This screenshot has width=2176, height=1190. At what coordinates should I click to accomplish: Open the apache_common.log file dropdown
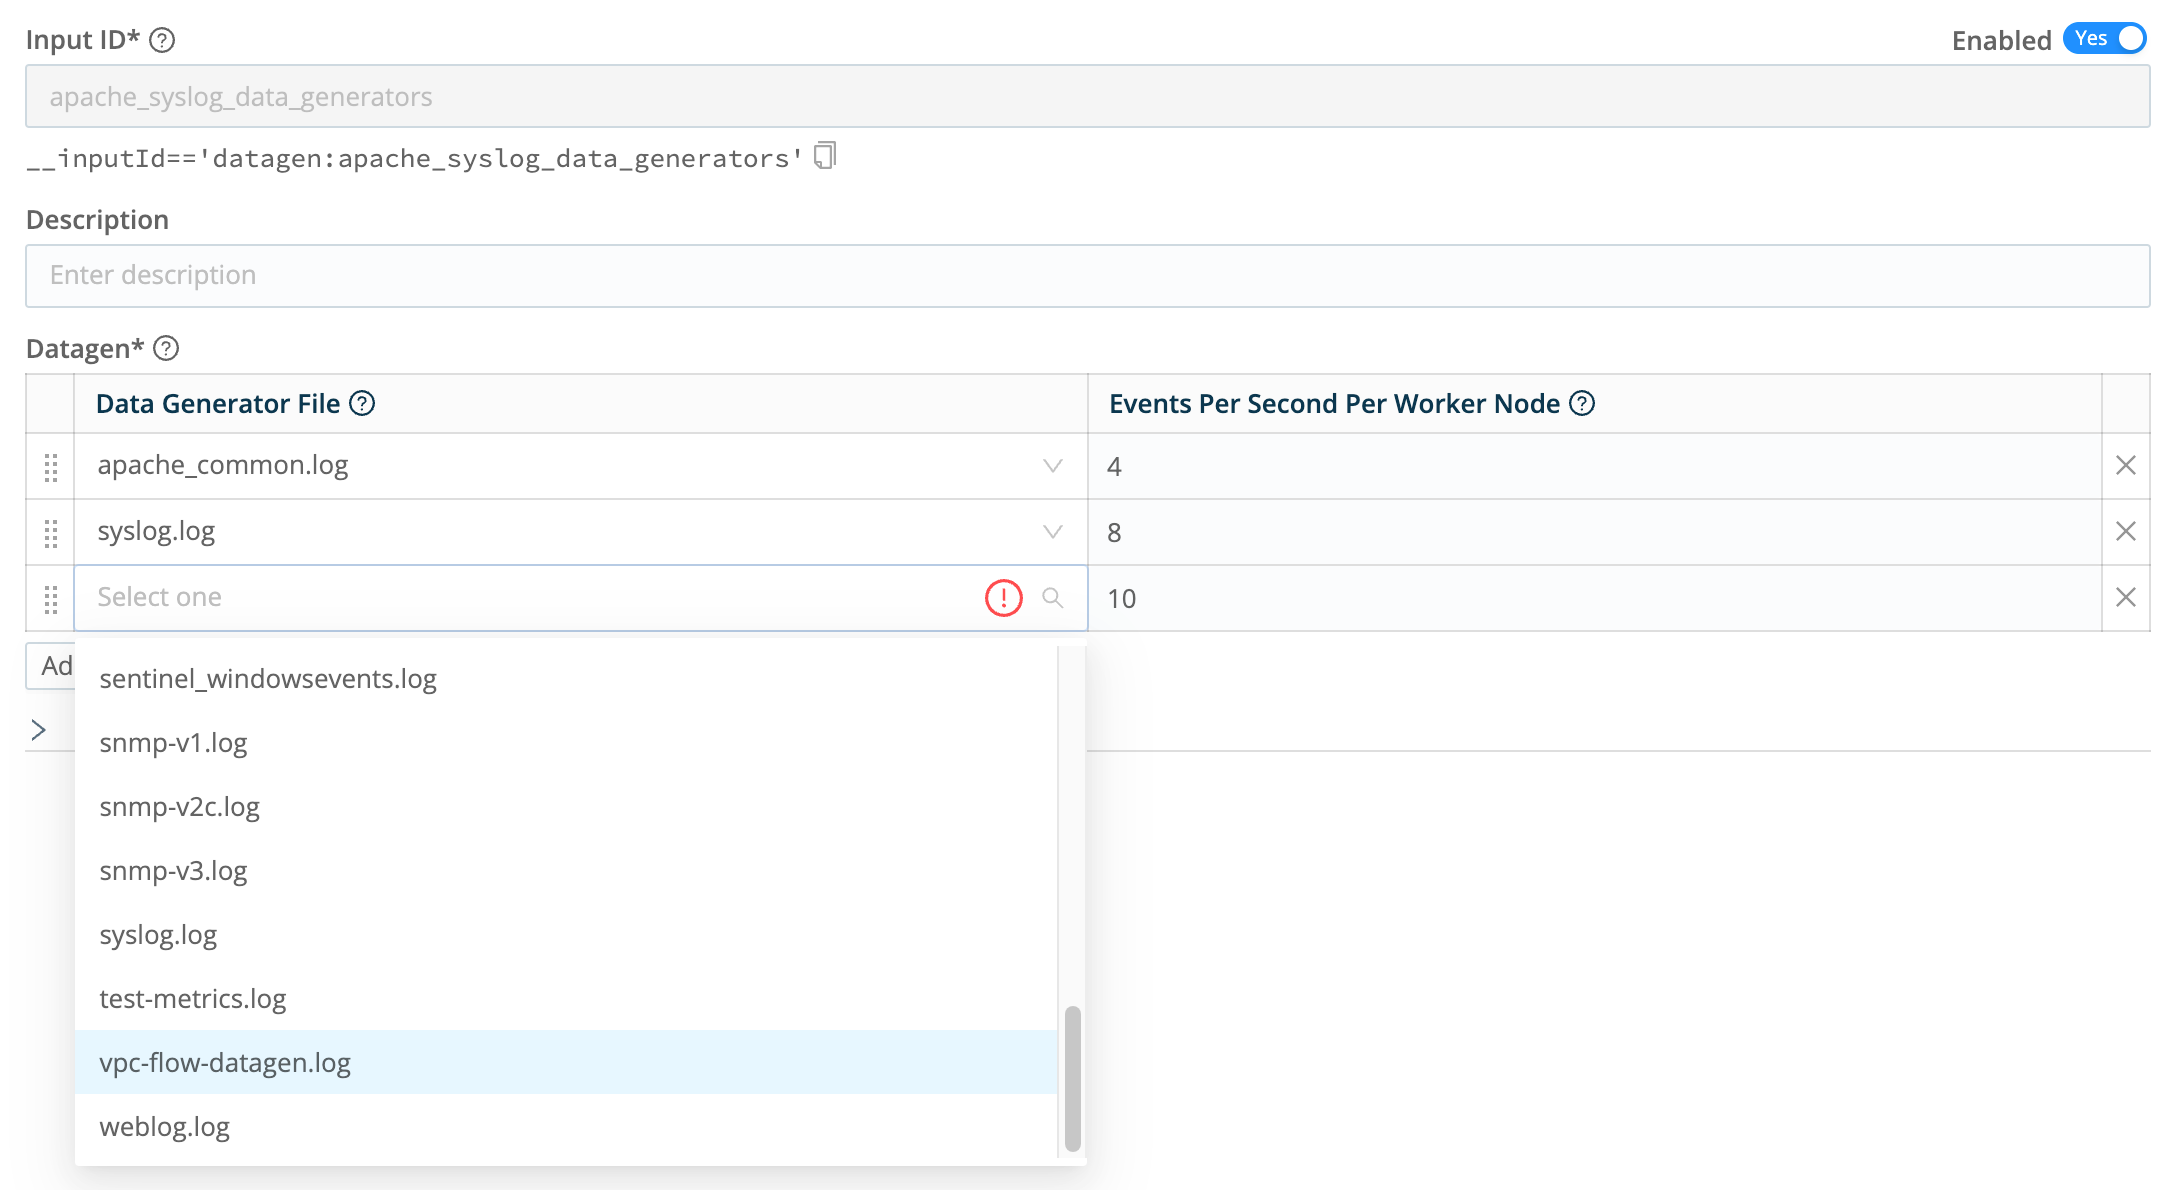tap(1051, 465)
